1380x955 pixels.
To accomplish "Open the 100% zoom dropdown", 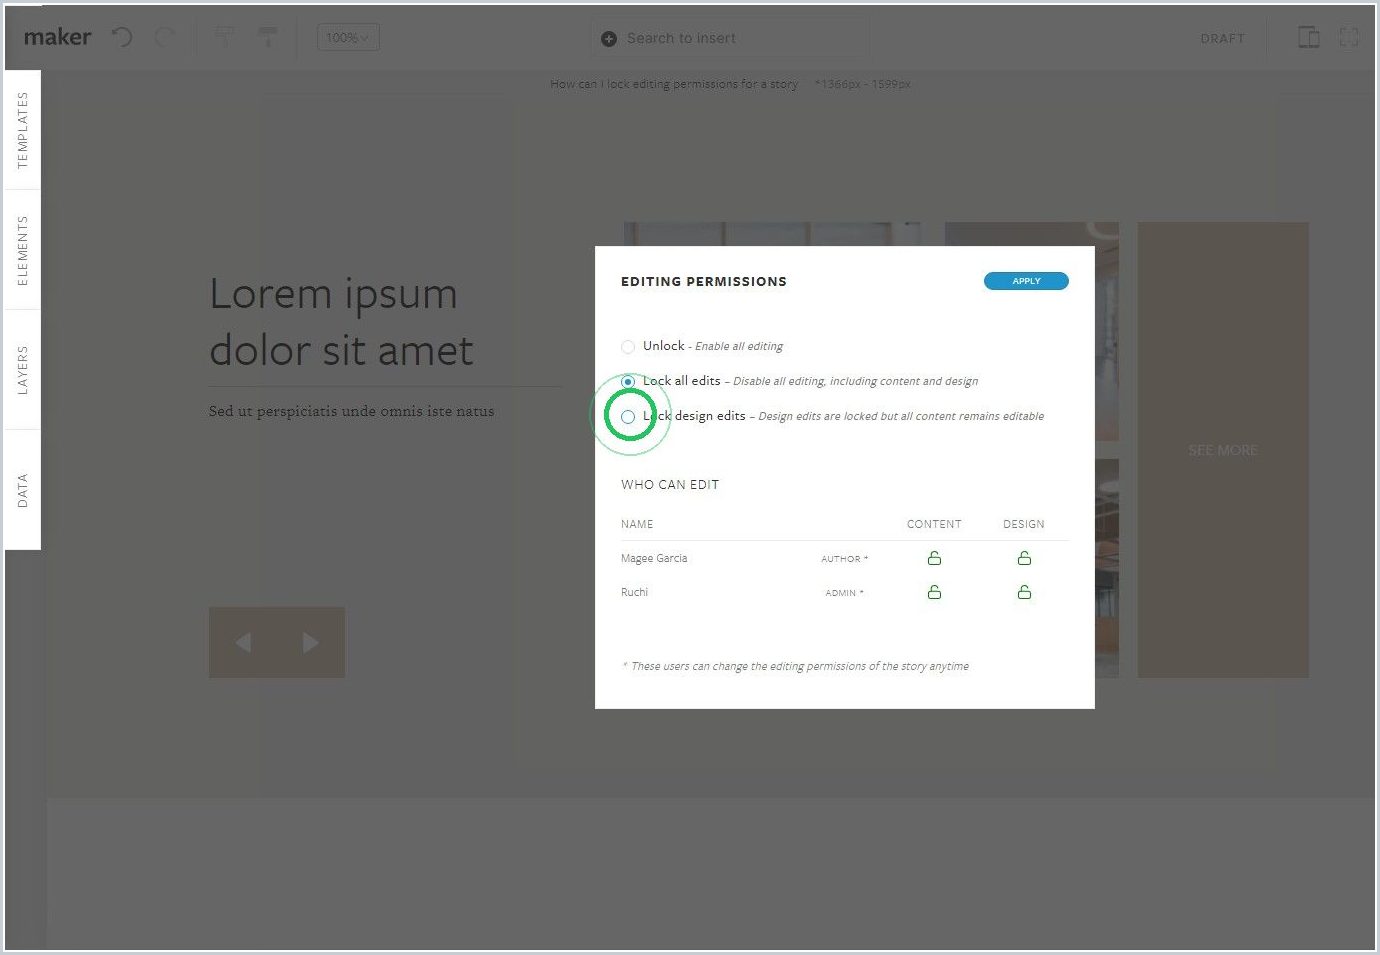I will tap(348, 38).
